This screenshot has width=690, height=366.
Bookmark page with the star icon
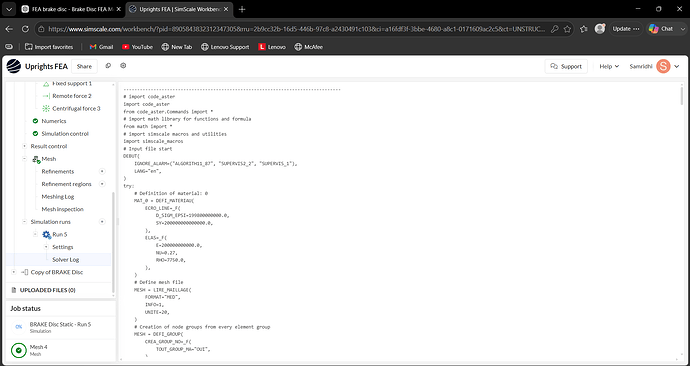click(567, 29)
